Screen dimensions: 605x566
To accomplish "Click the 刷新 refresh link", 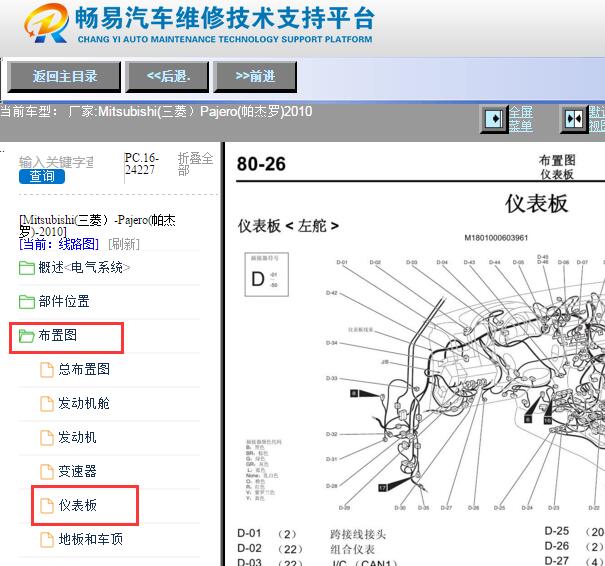I will [124, 244].
